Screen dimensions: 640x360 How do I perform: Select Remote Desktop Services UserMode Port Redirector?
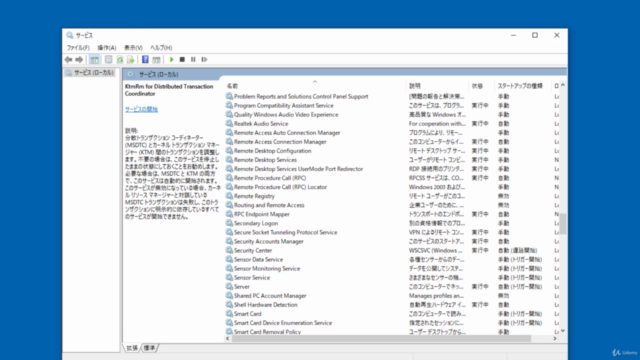[298, 169]
